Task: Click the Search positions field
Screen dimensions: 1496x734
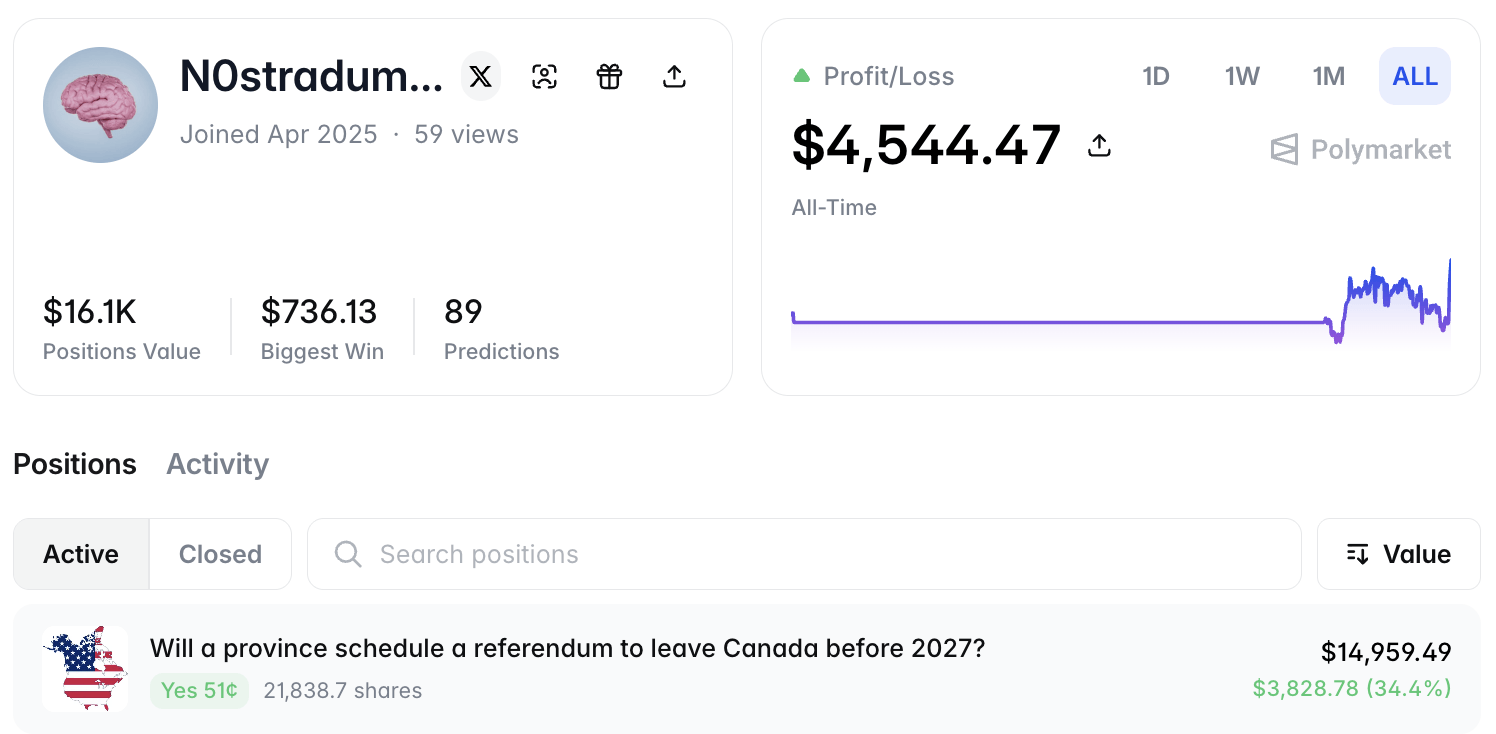Action: (800, 554)
